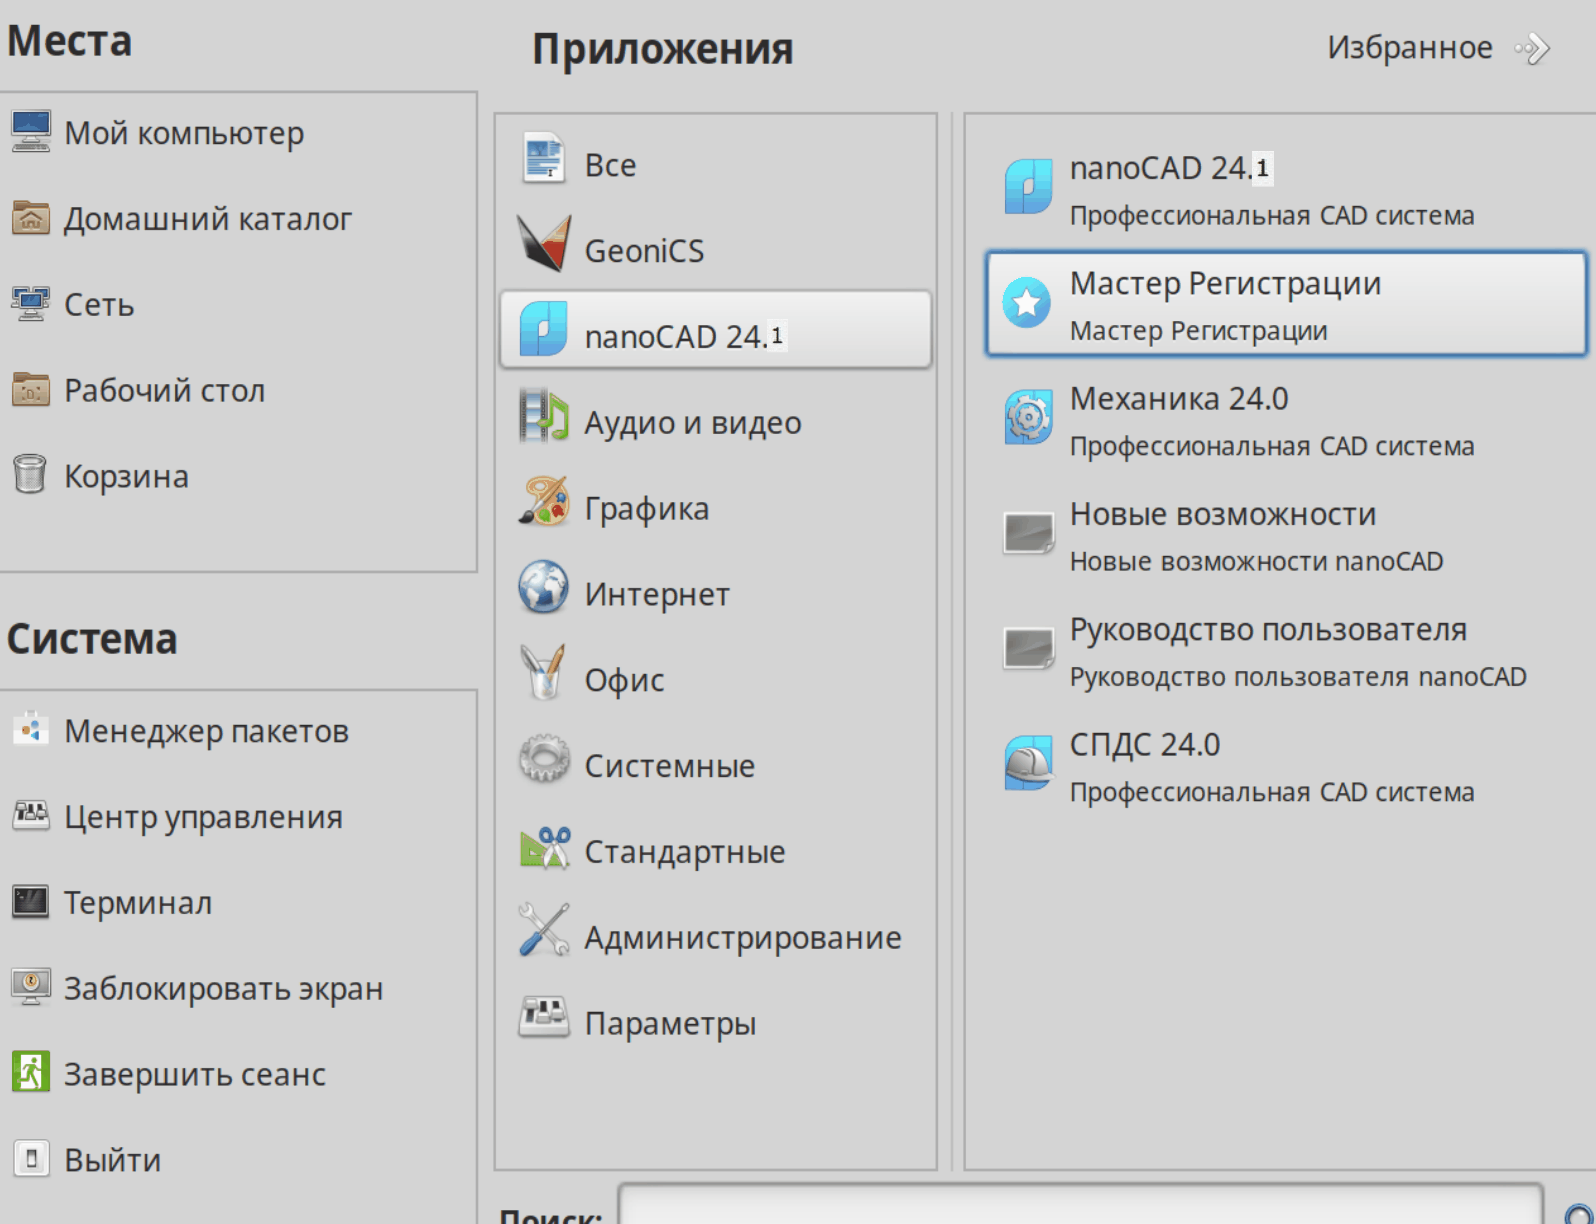The height and width of the screenshot is (1224, 1596).
Task: Click 'Профессиональная CAD система' under nanoCAD 24.1
Action: [x=1272, y=215]
